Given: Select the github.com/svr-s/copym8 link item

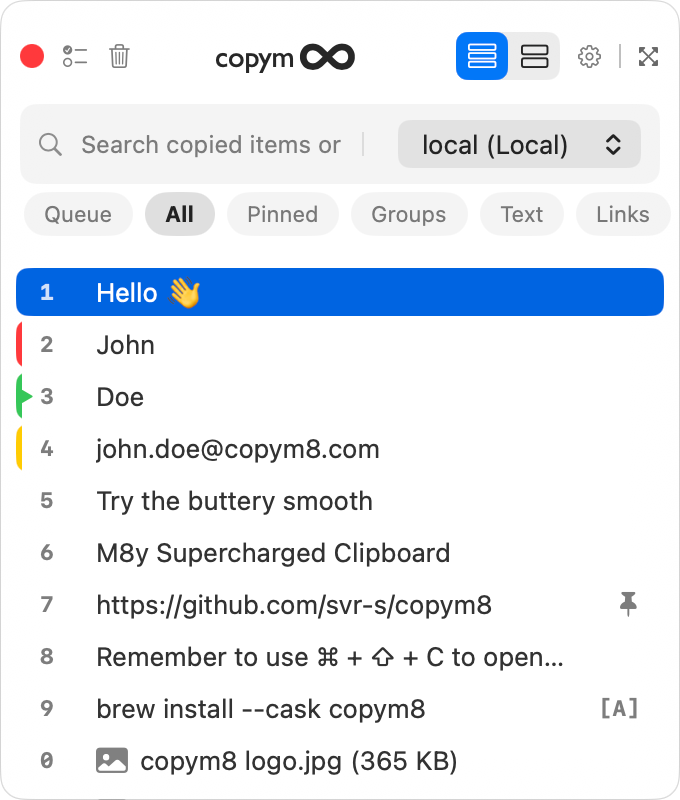Looking at the screenshot, I should point(340,605).
